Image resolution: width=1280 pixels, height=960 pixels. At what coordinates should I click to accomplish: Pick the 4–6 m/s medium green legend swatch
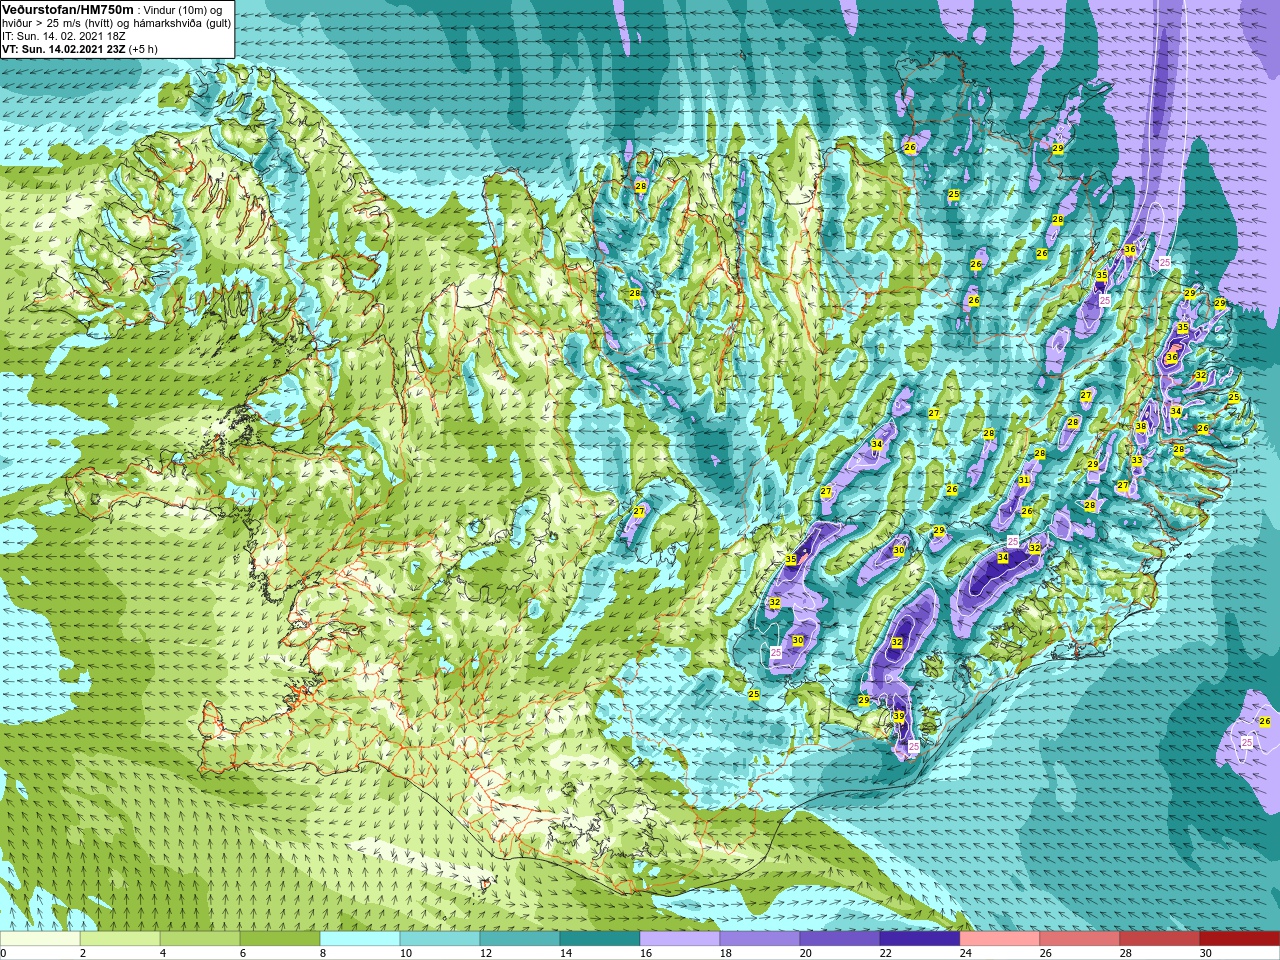[200, 939]
